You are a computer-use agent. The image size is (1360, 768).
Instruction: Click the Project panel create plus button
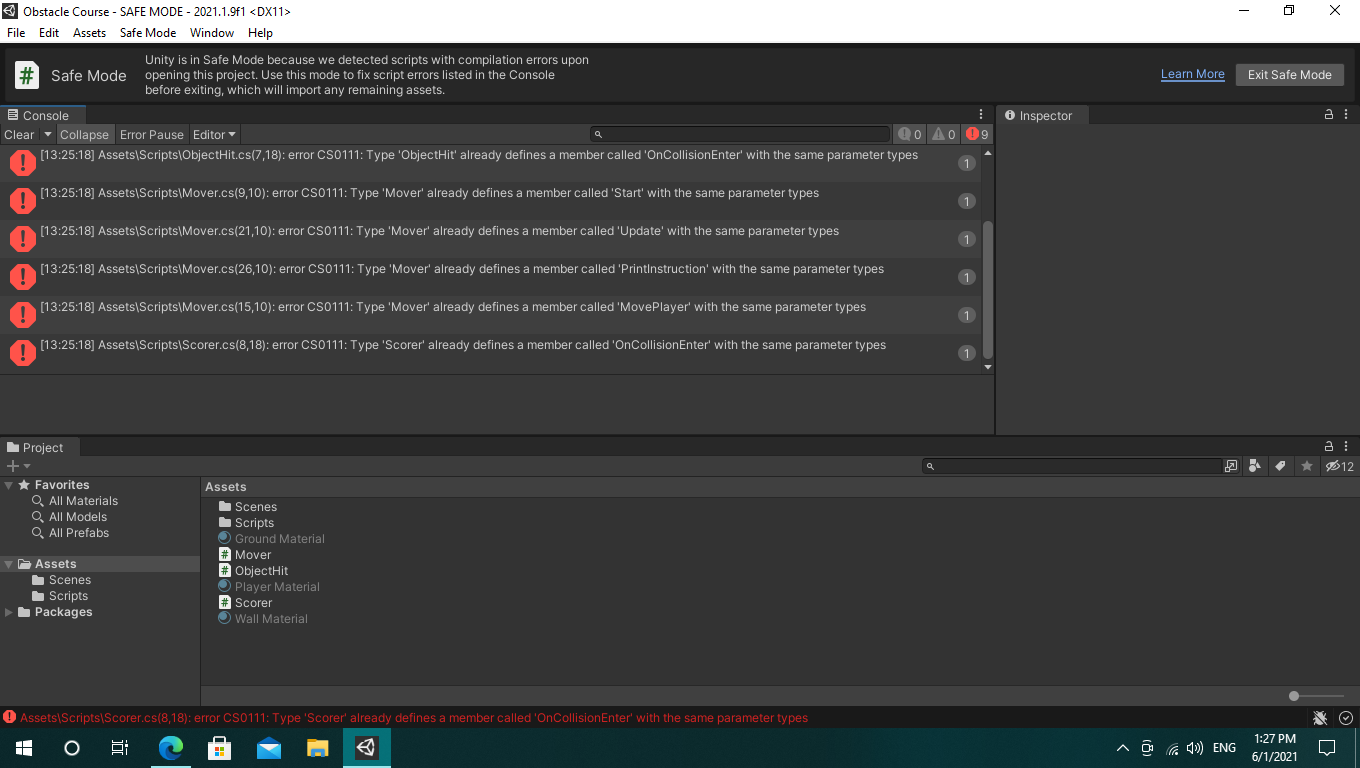pyautogui.click(x=13, y=466)
